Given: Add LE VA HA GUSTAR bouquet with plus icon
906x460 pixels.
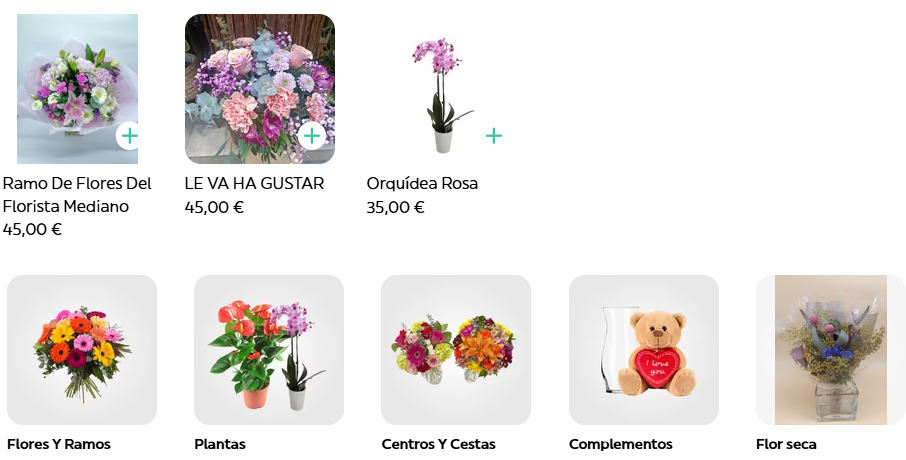Looking at the screenshot, I should click(x=312, y=136).
